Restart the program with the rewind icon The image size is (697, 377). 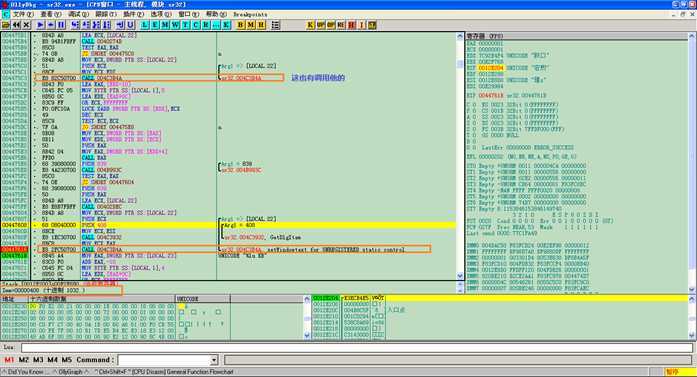click(16, 25)
